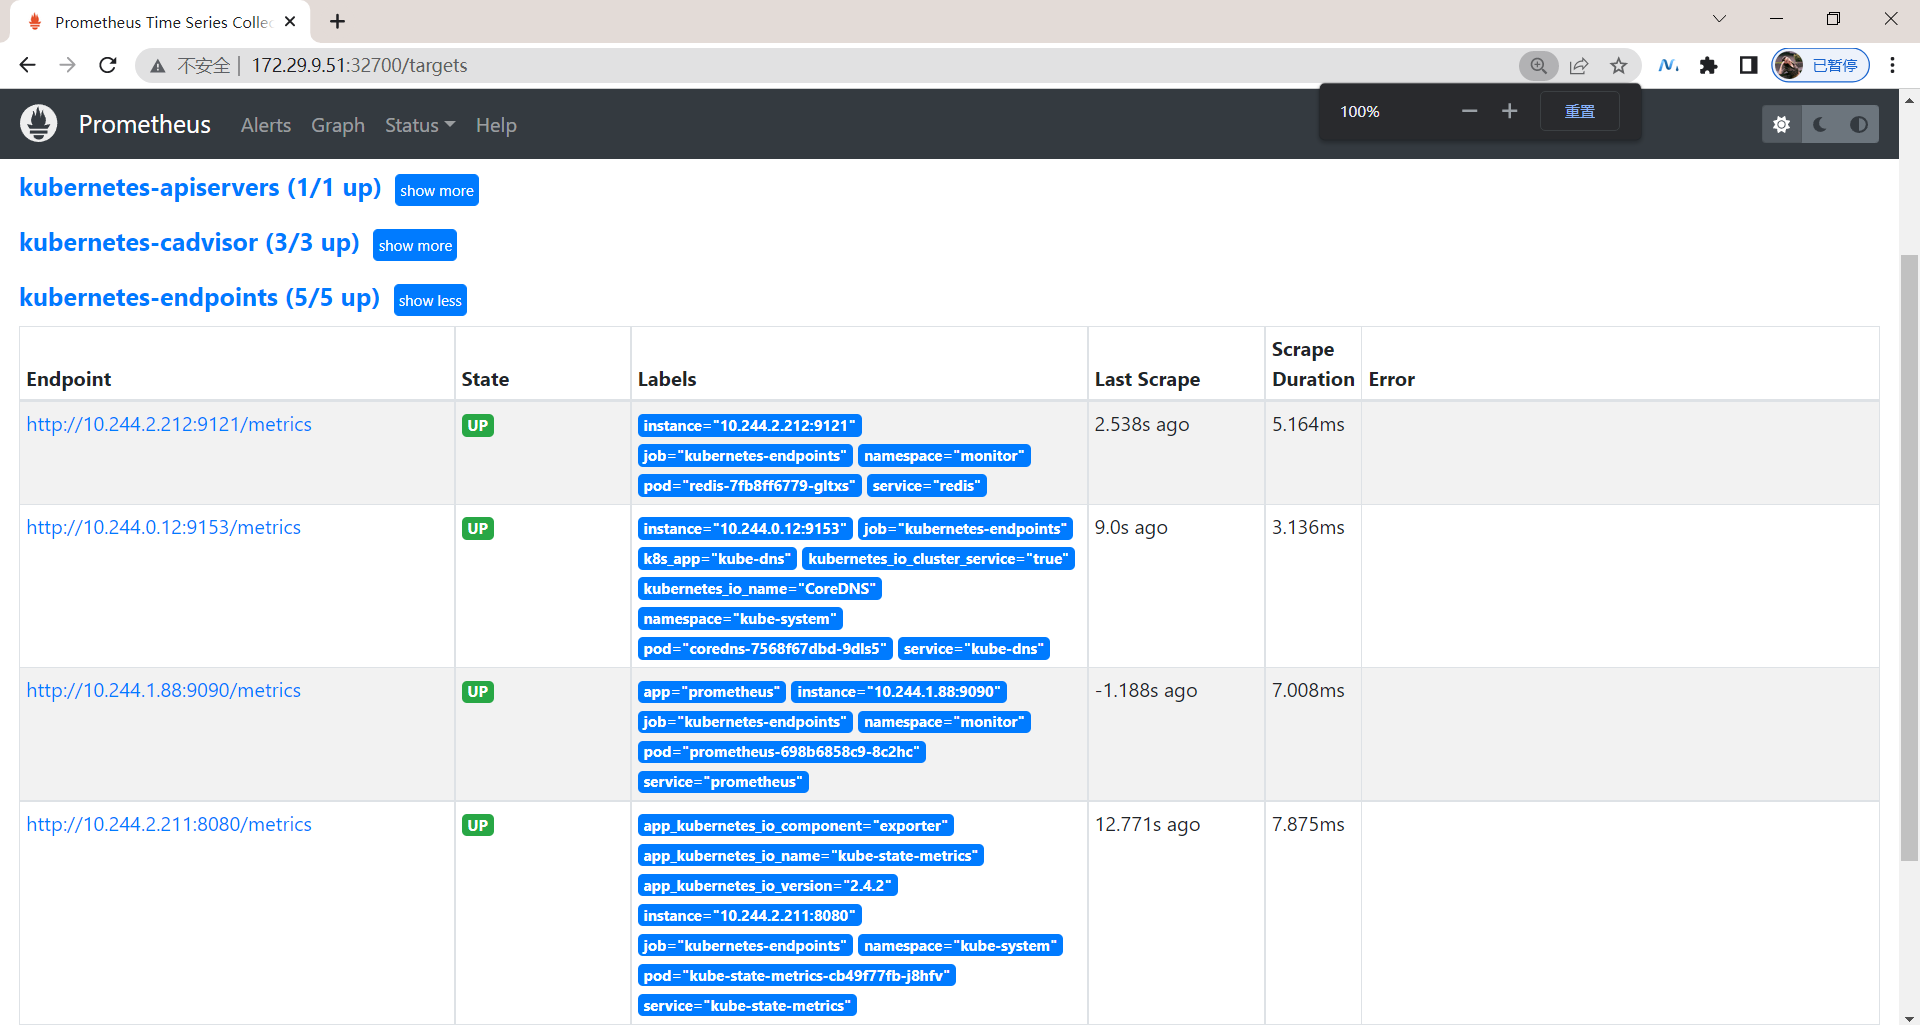Screen dimensions: 1920x1025
Task: Open the profile avatar button
Action: pyautogui.click(x=1820, y=65)
